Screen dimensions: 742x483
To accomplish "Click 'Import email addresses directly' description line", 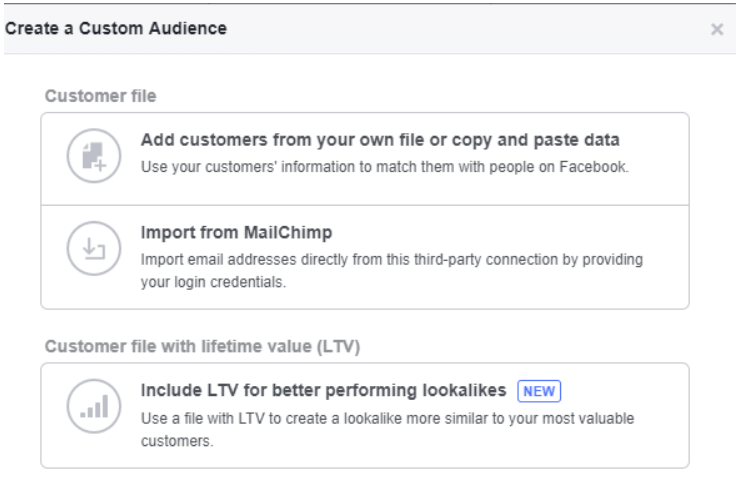I will click(x=391, y=259).
